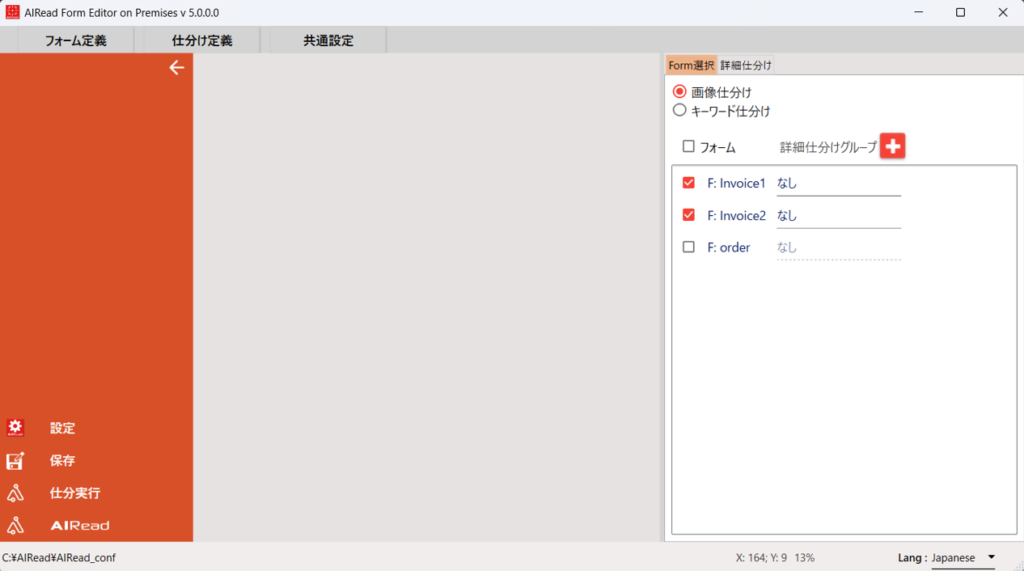Click the 13% zoom value in status bar
Screen dimensions: 1024x571
point(805,558)
